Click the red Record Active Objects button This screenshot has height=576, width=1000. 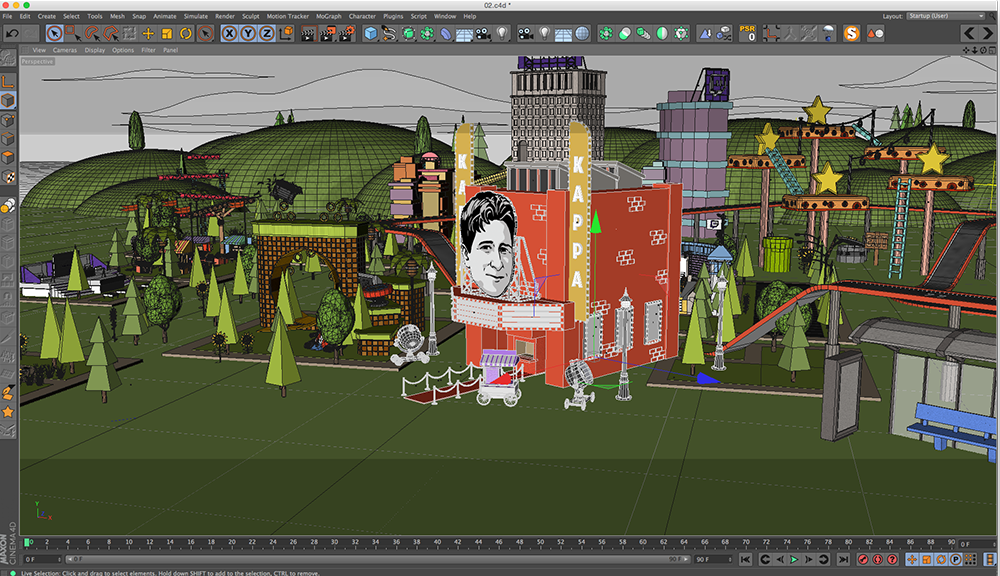(x=863, y=559)
